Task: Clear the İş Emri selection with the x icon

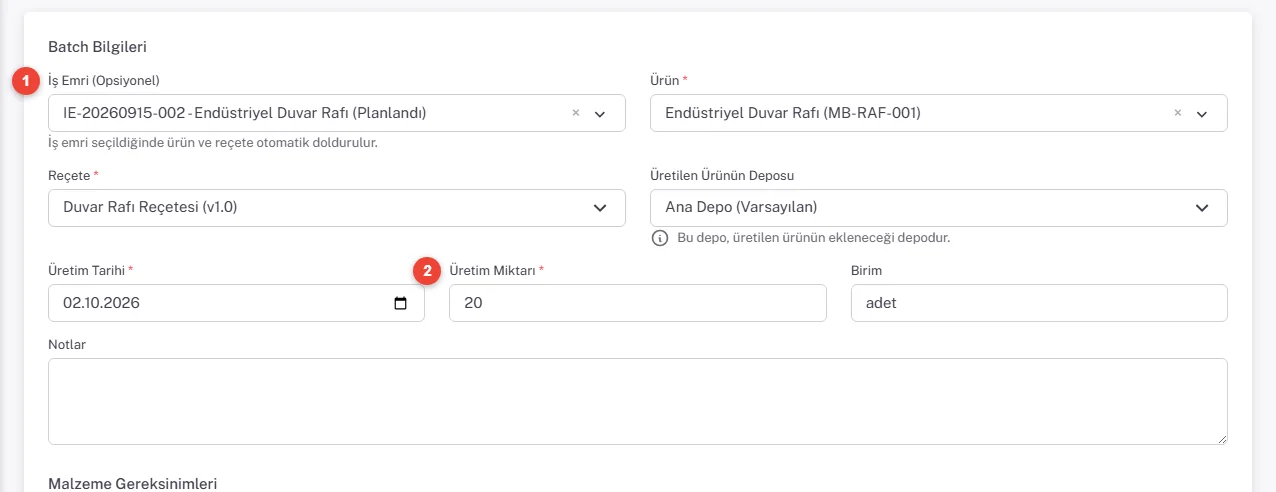Action: (575, 113)
